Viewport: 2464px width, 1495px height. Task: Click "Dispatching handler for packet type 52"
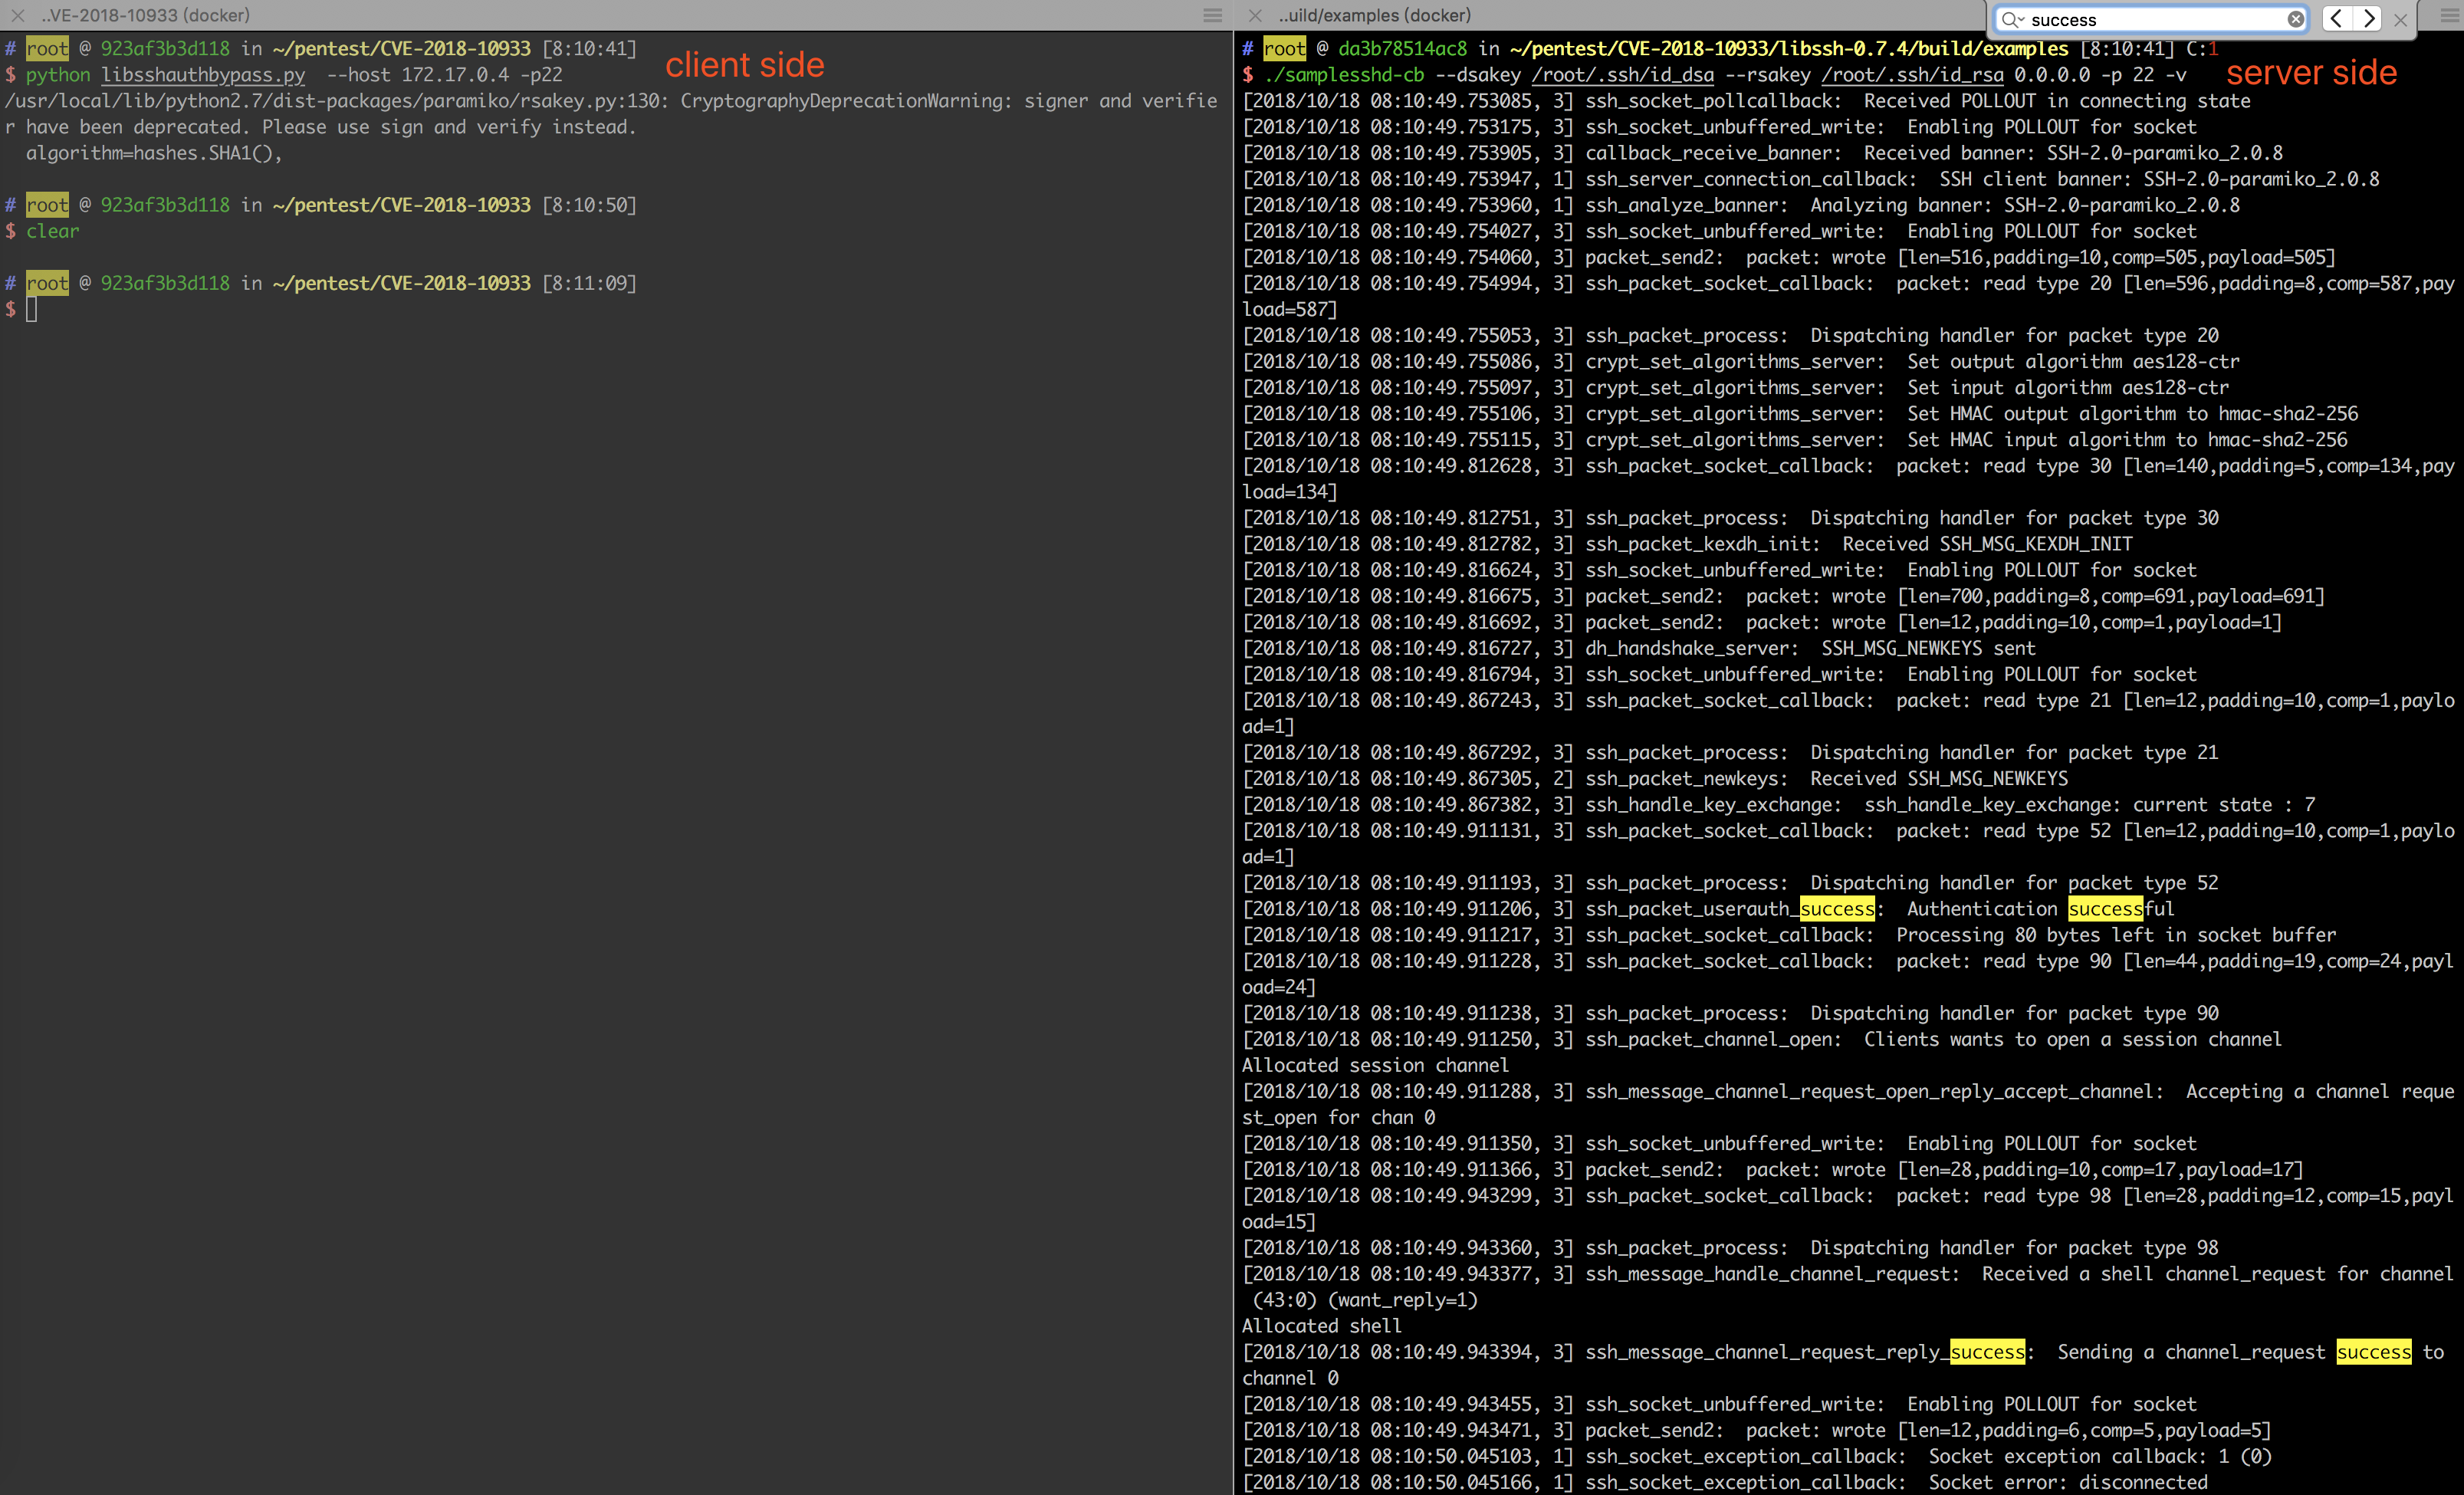2014,883
